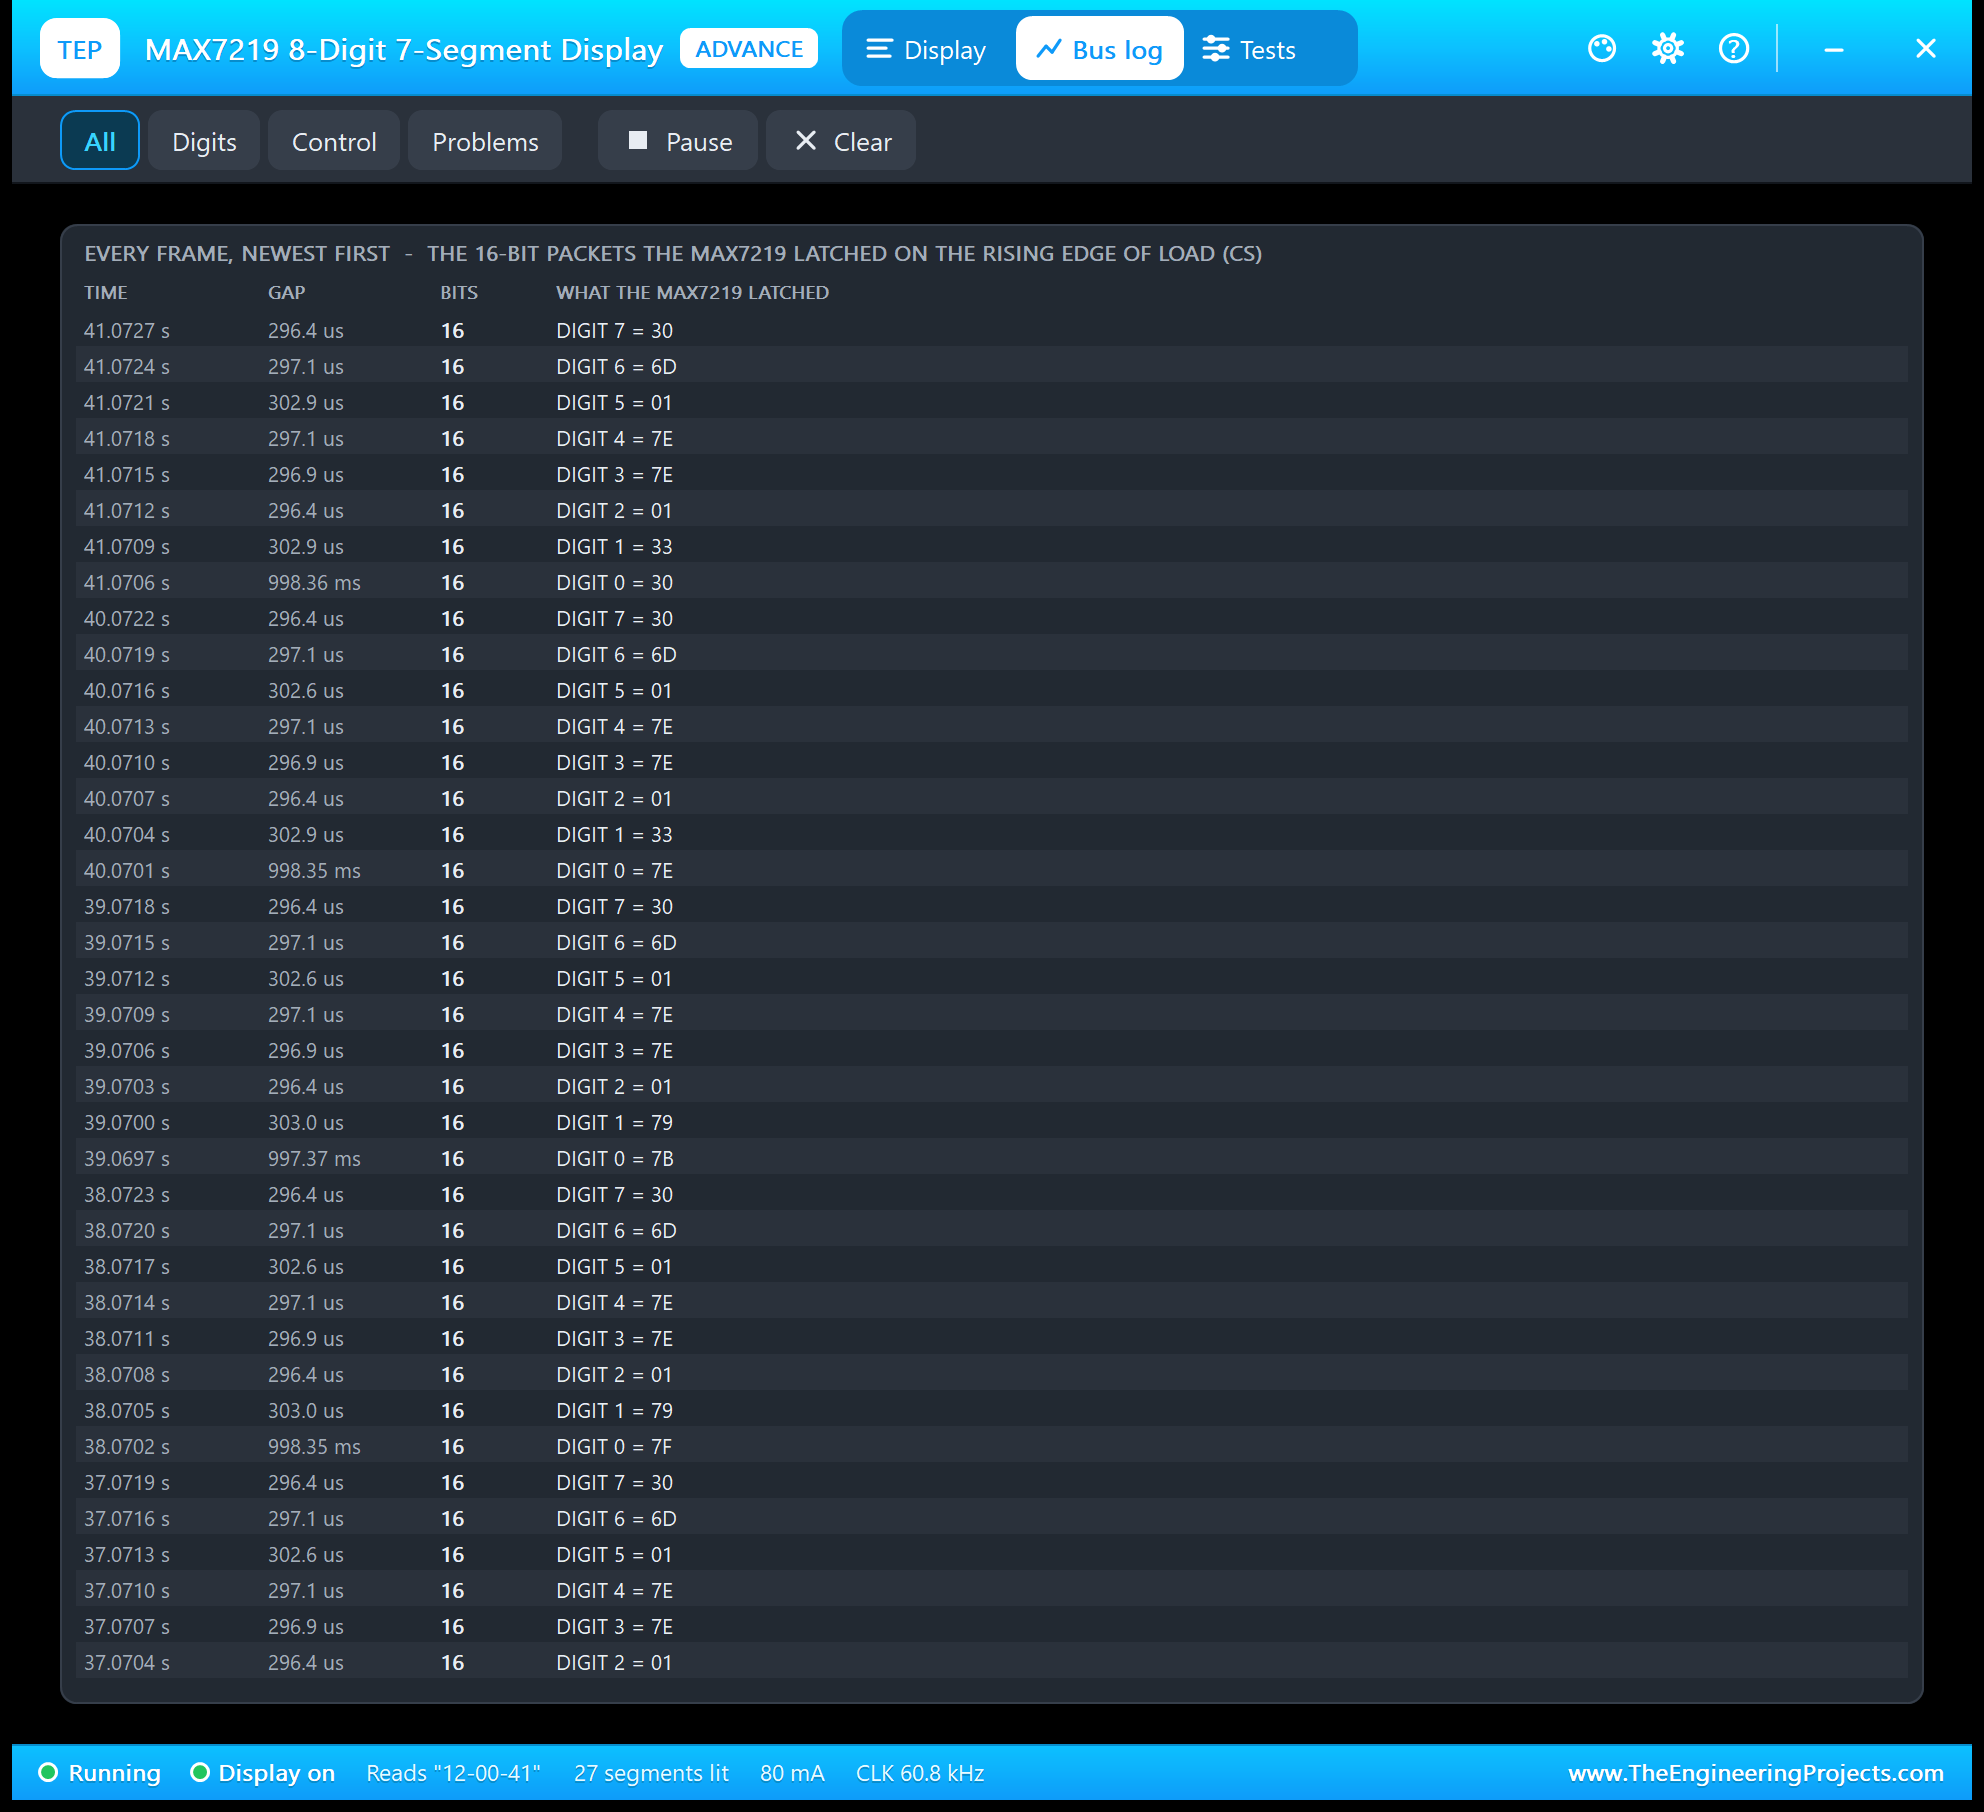Viewport: 1984px width, 1812px height.
Task: Select row DIGIT 0 = 7F
Action: (992, 1446)
